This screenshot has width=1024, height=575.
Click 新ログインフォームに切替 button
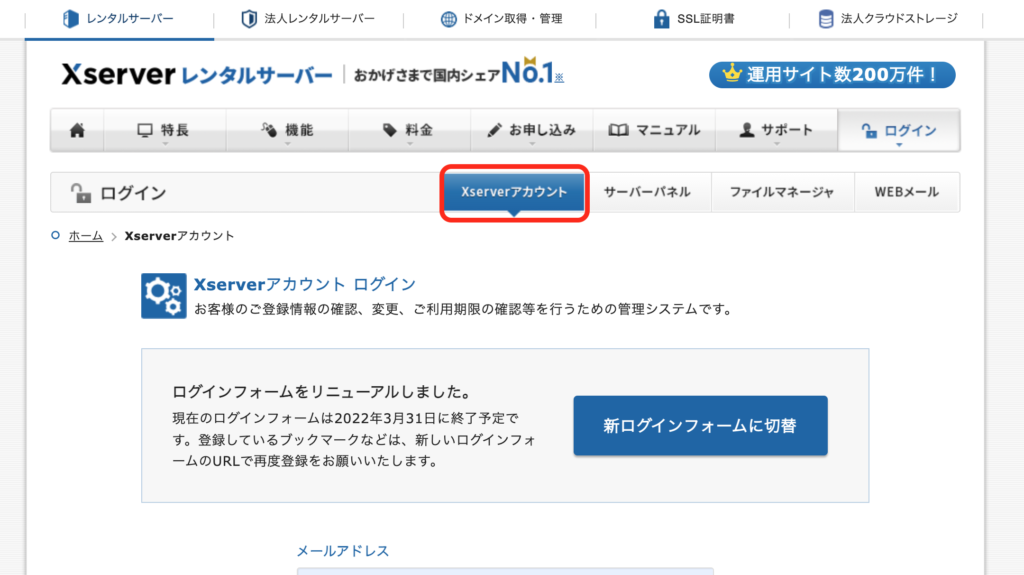point(700,426)
